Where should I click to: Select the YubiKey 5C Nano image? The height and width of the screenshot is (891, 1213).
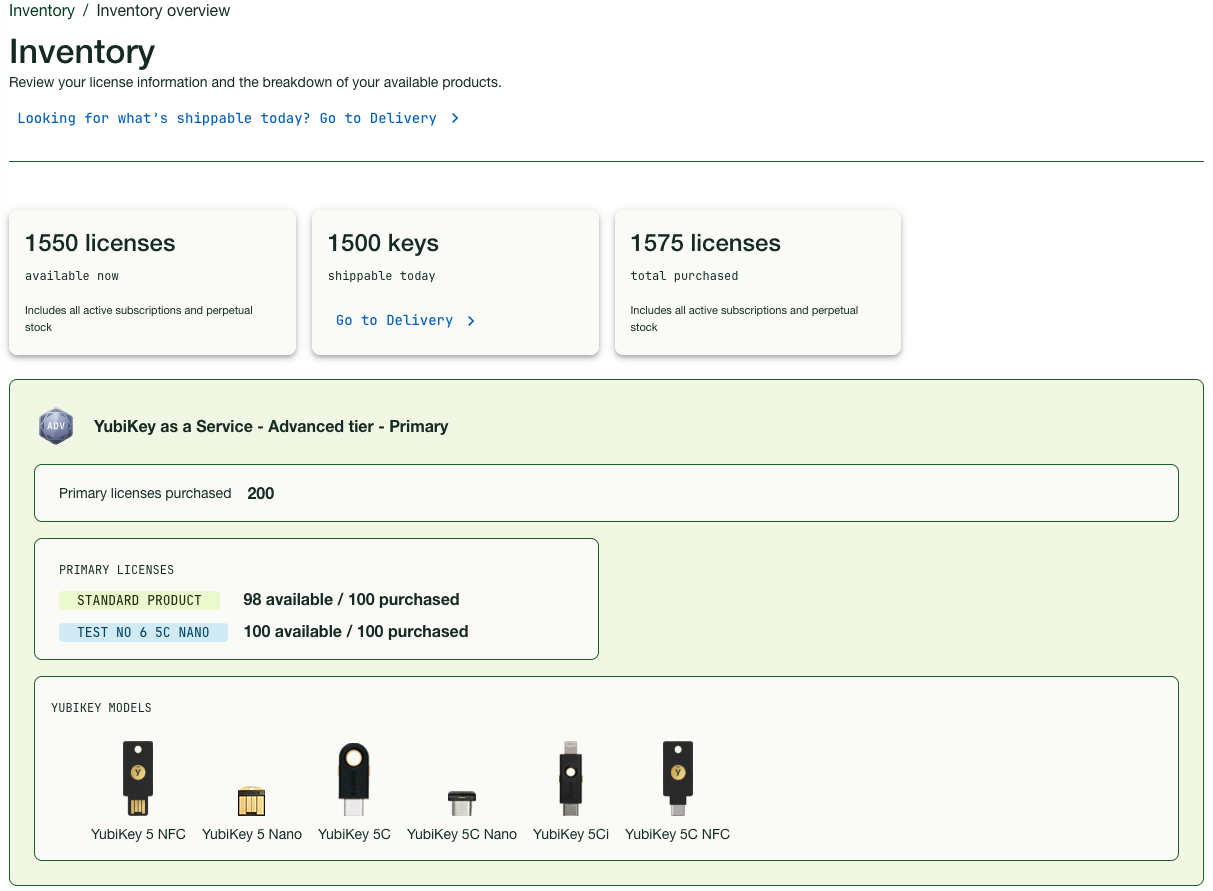point(461,802)
